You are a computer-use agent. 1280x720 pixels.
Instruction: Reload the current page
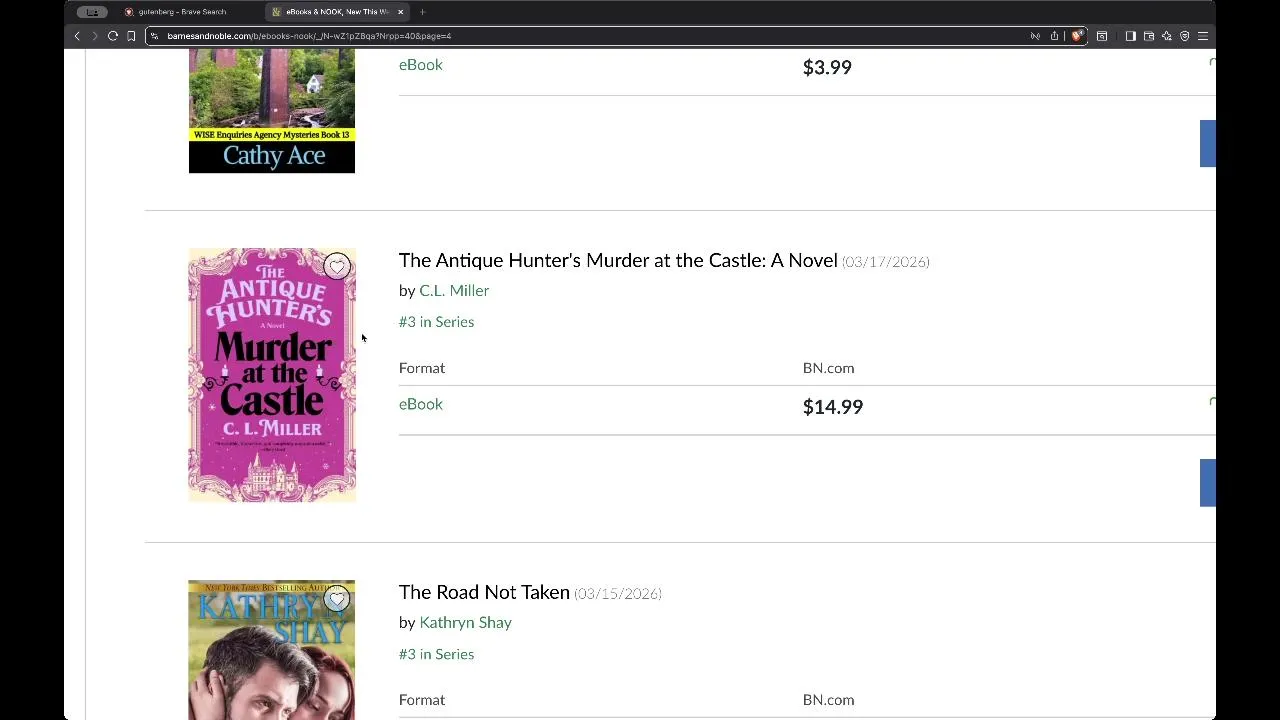[x=113, y=36]
